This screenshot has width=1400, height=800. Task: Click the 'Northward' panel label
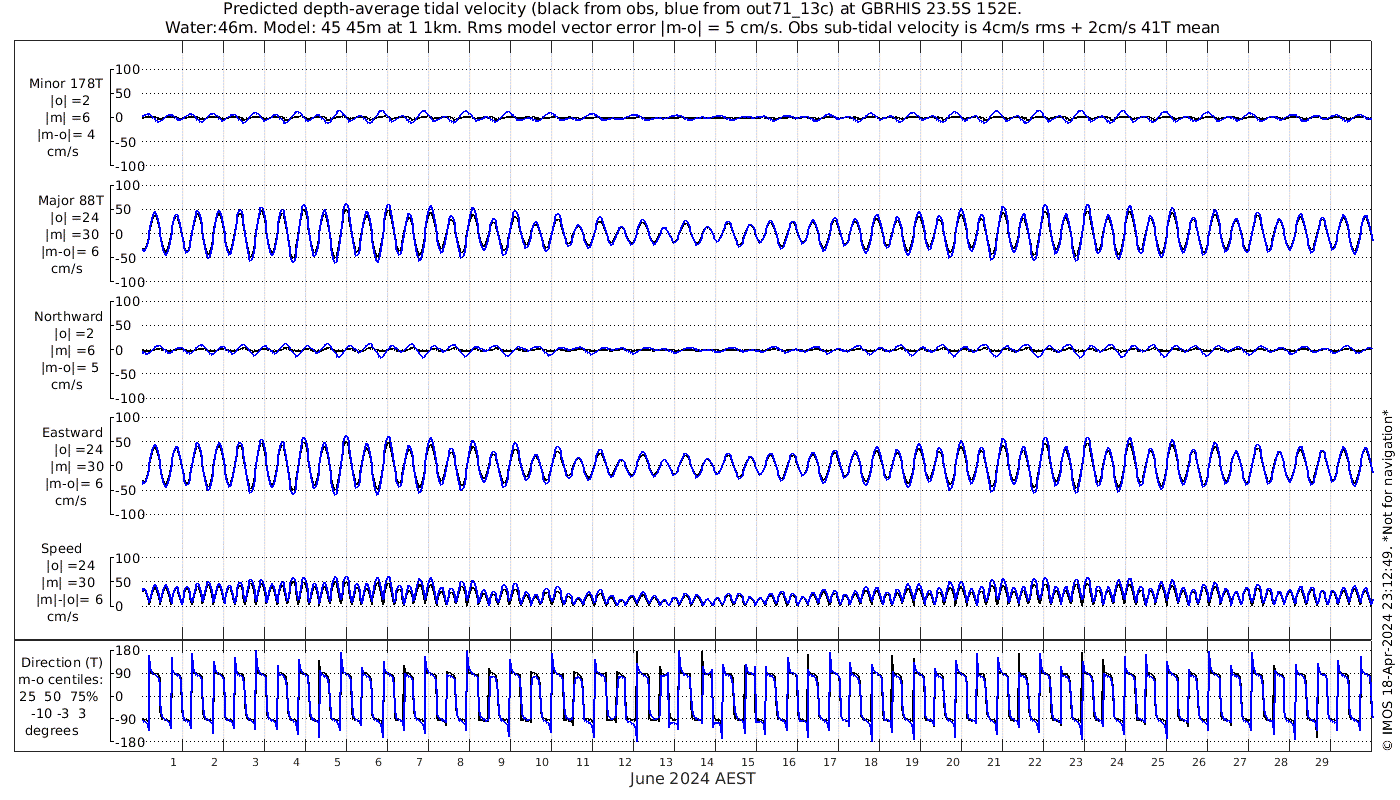(x=68, y=317)
